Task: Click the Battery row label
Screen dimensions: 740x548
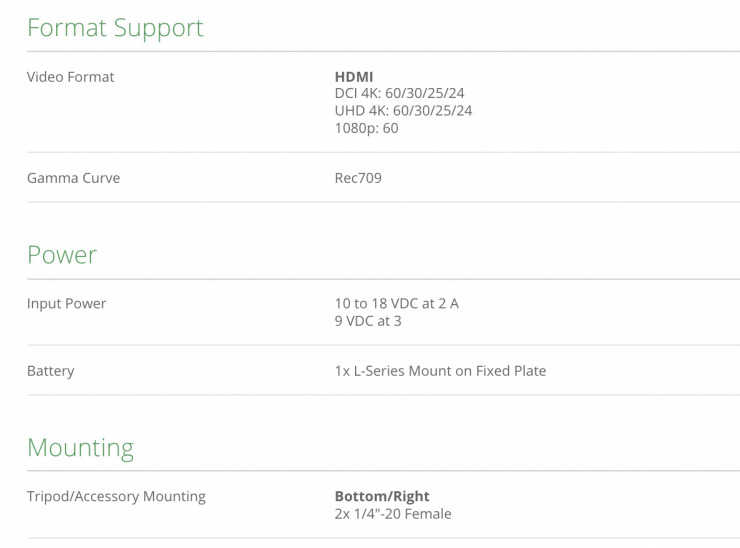Action: click(51, 371)
